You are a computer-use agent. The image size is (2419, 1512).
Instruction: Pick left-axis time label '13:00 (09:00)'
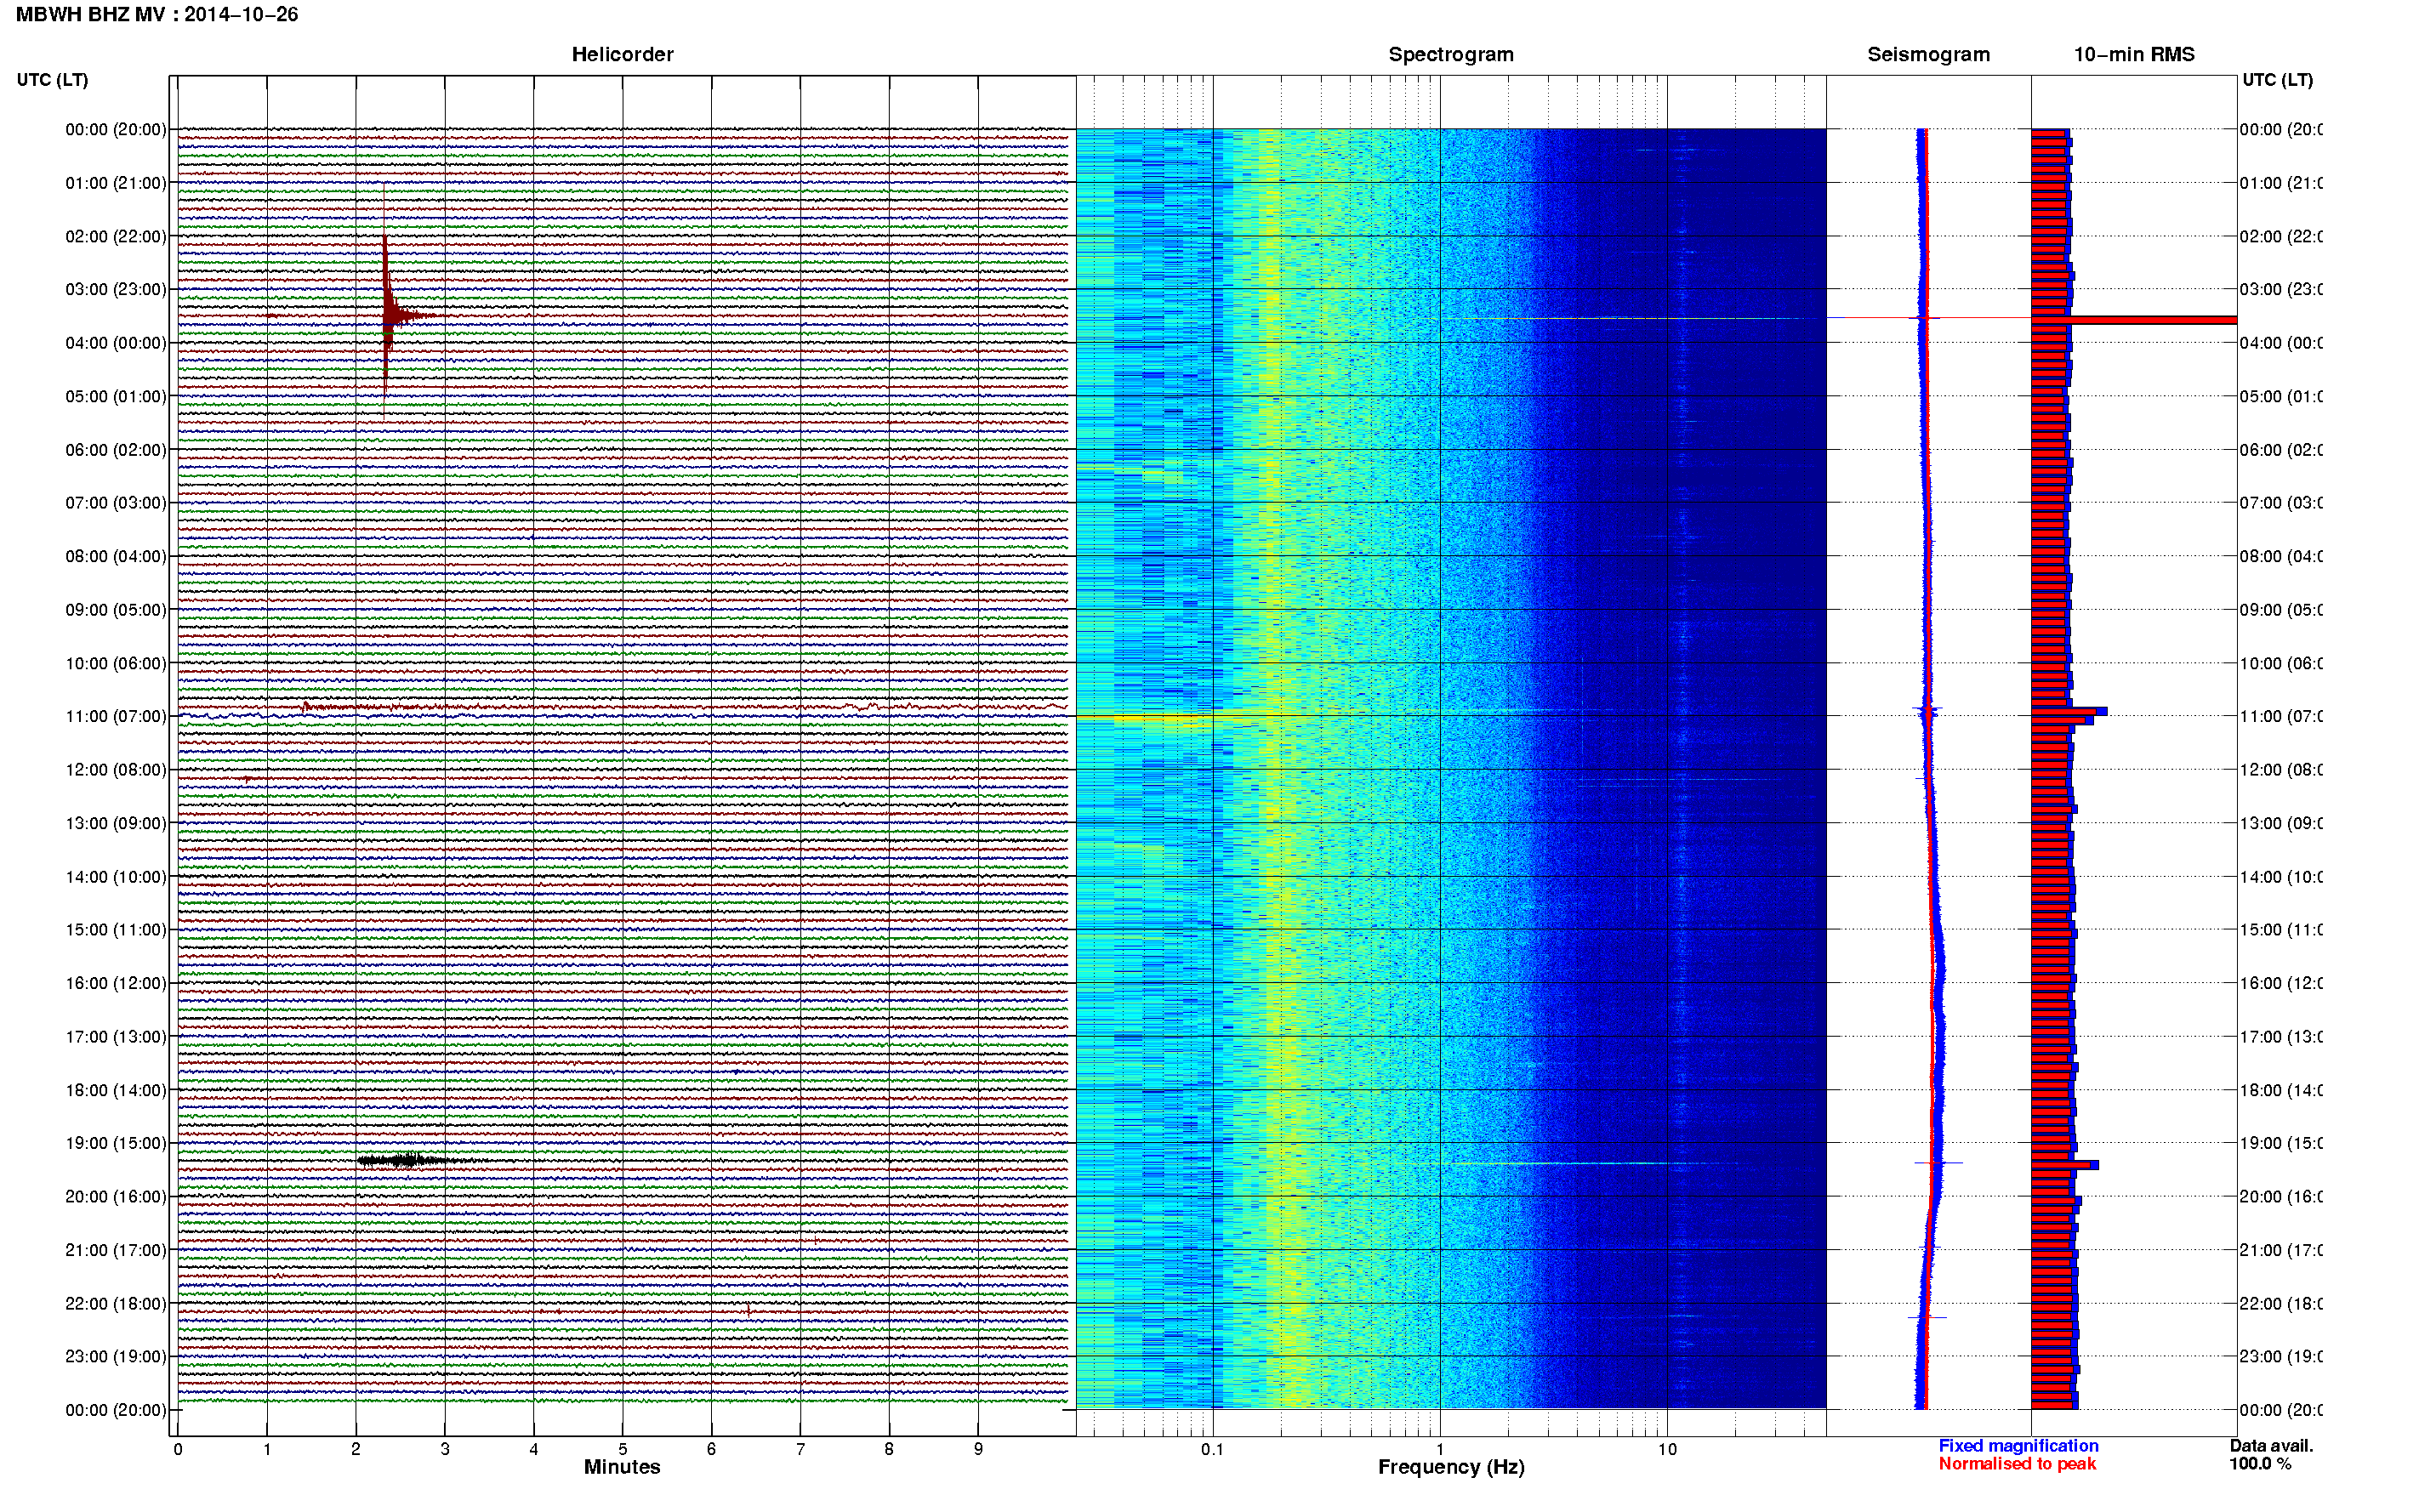116,823
